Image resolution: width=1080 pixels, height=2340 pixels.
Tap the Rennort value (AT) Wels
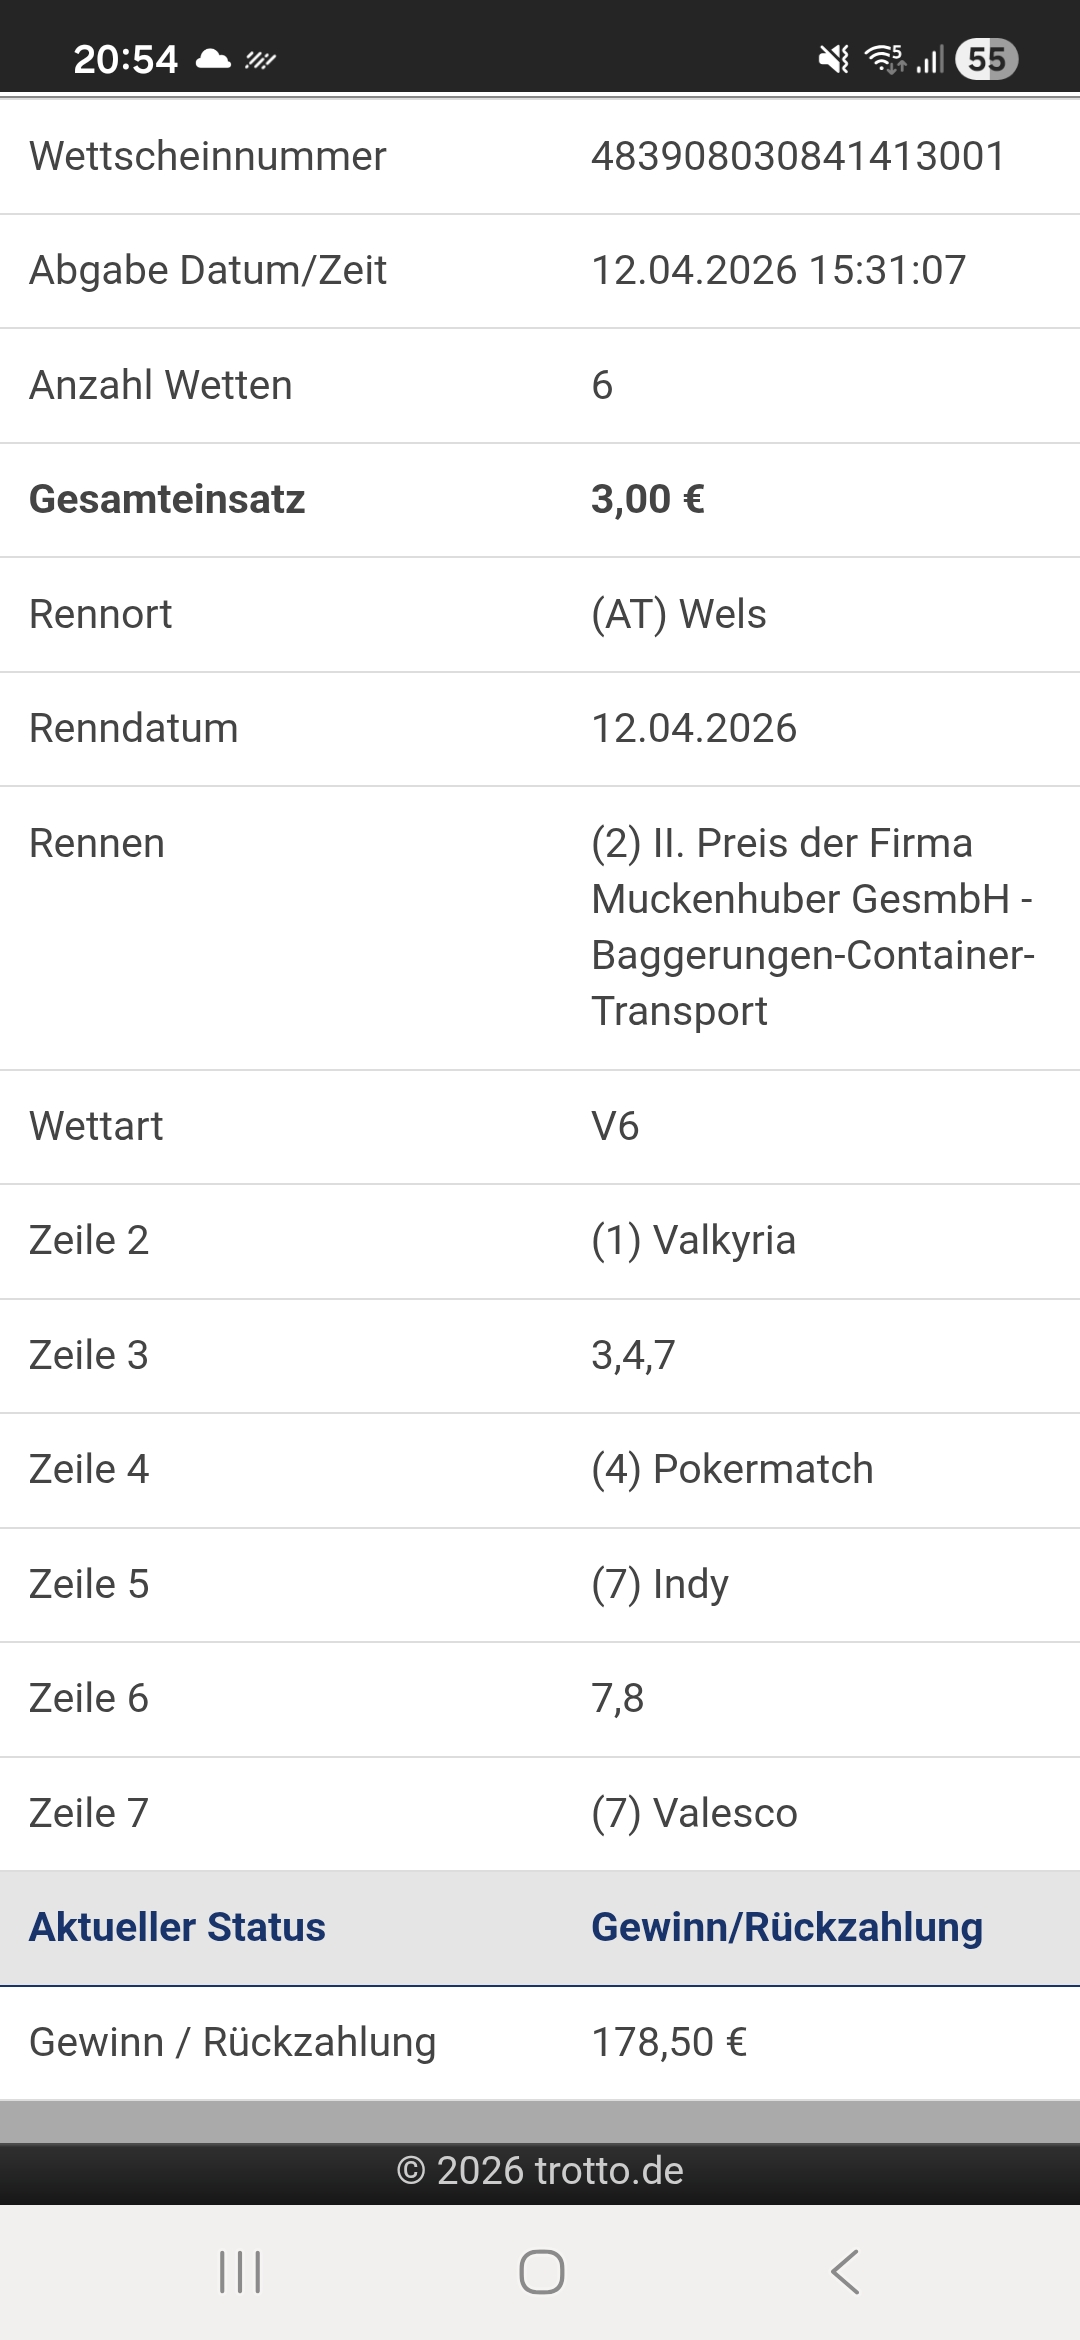(x=679, y=614)
